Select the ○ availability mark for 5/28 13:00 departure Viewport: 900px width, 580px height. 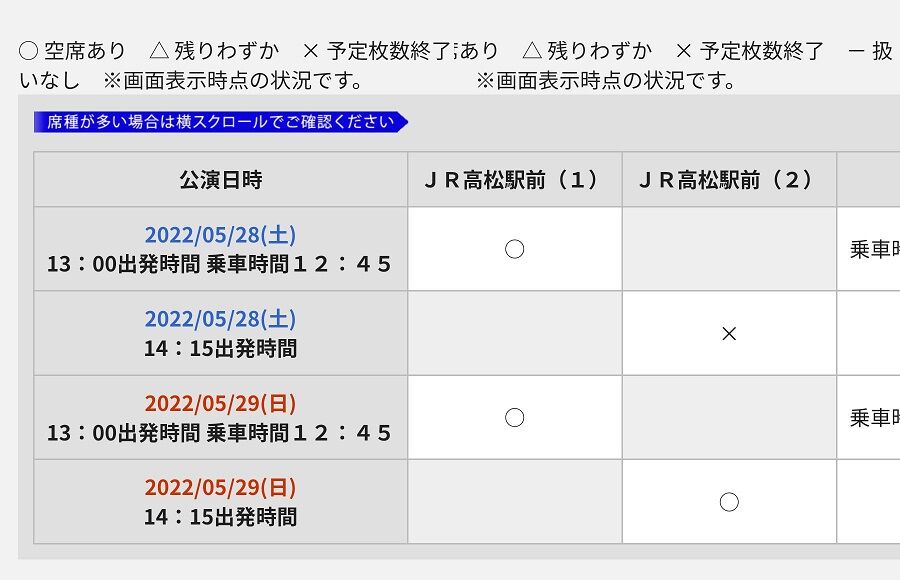pos(514,249)
